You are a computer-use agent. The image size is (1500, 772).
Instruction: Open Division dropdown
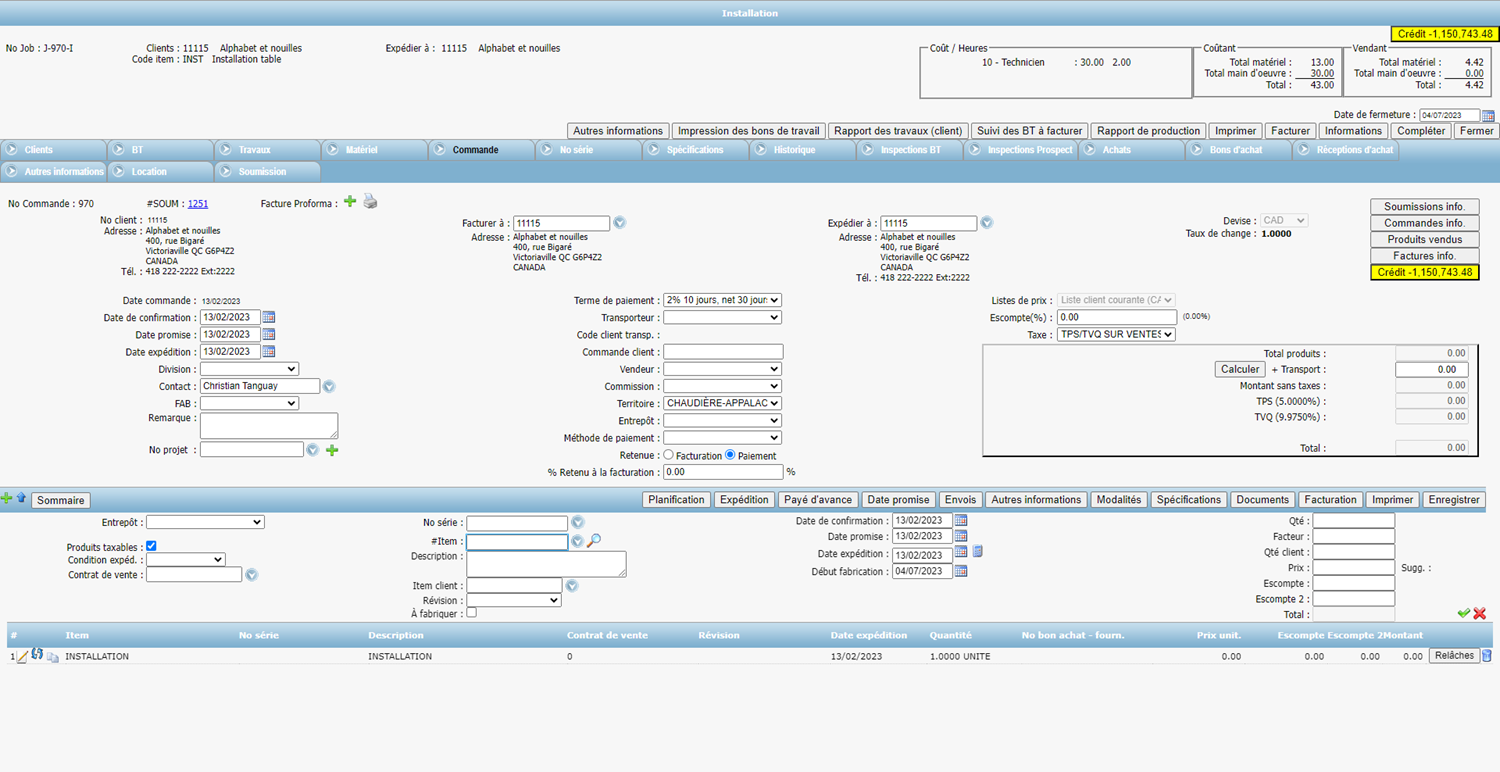coord(249,369)
